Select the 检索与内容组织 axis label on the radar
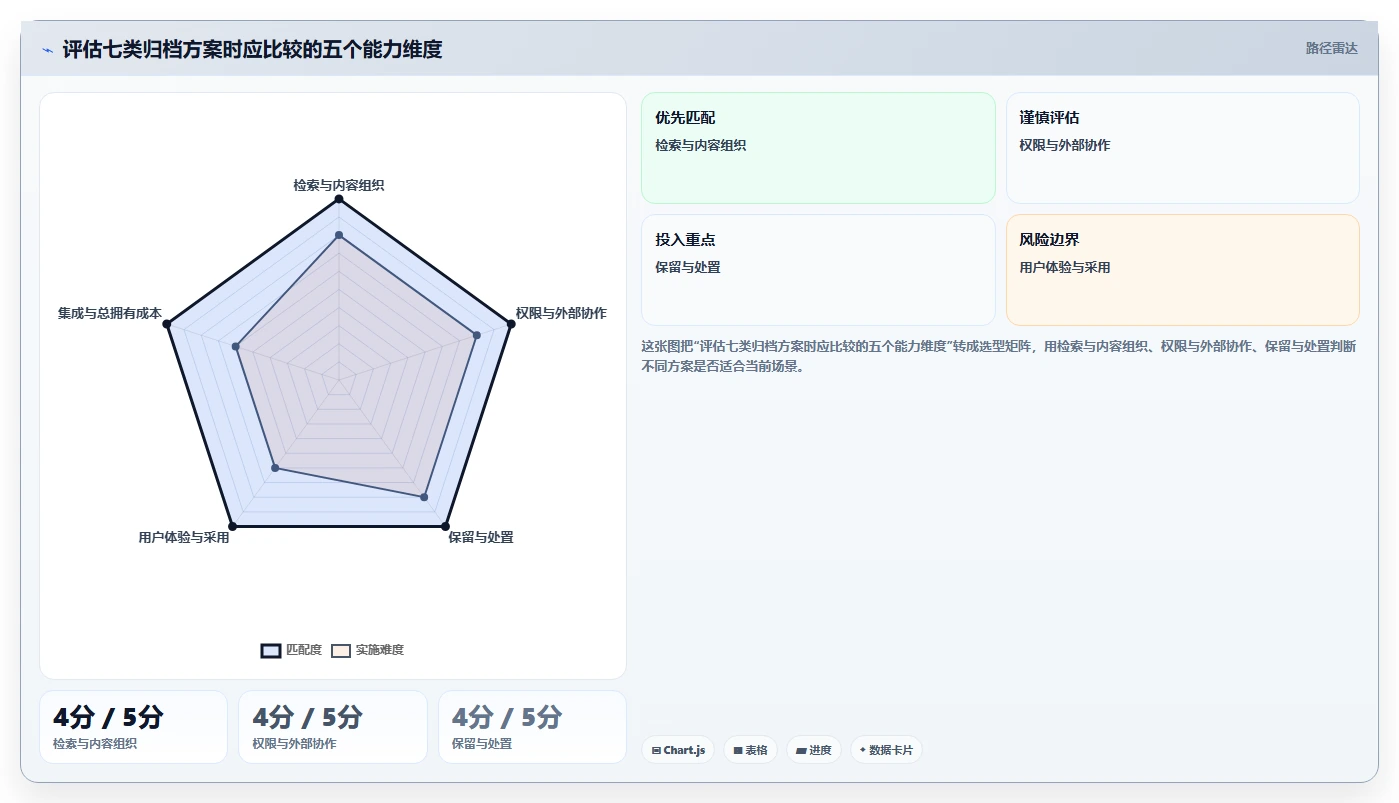Image resolution: width=1399 pixels, height=803 pixels. click(x=339, y=185)
